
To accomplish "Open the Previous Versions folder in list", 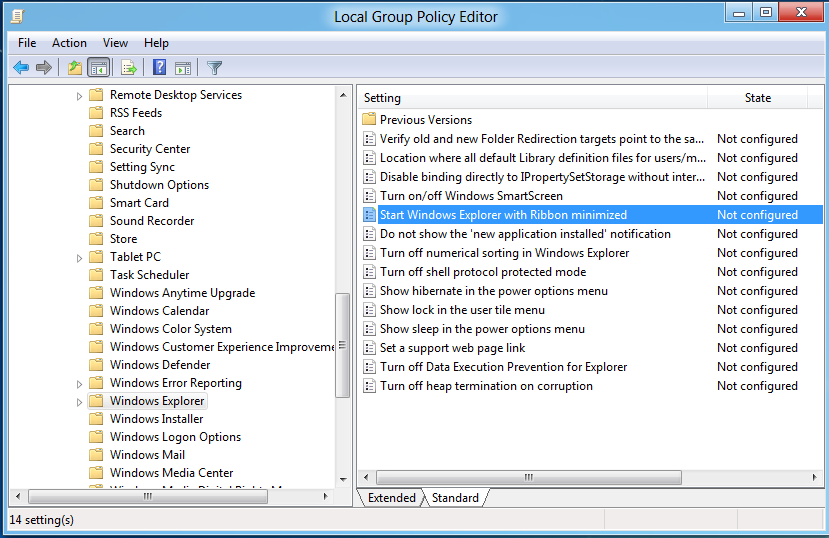I will point(425,120).
